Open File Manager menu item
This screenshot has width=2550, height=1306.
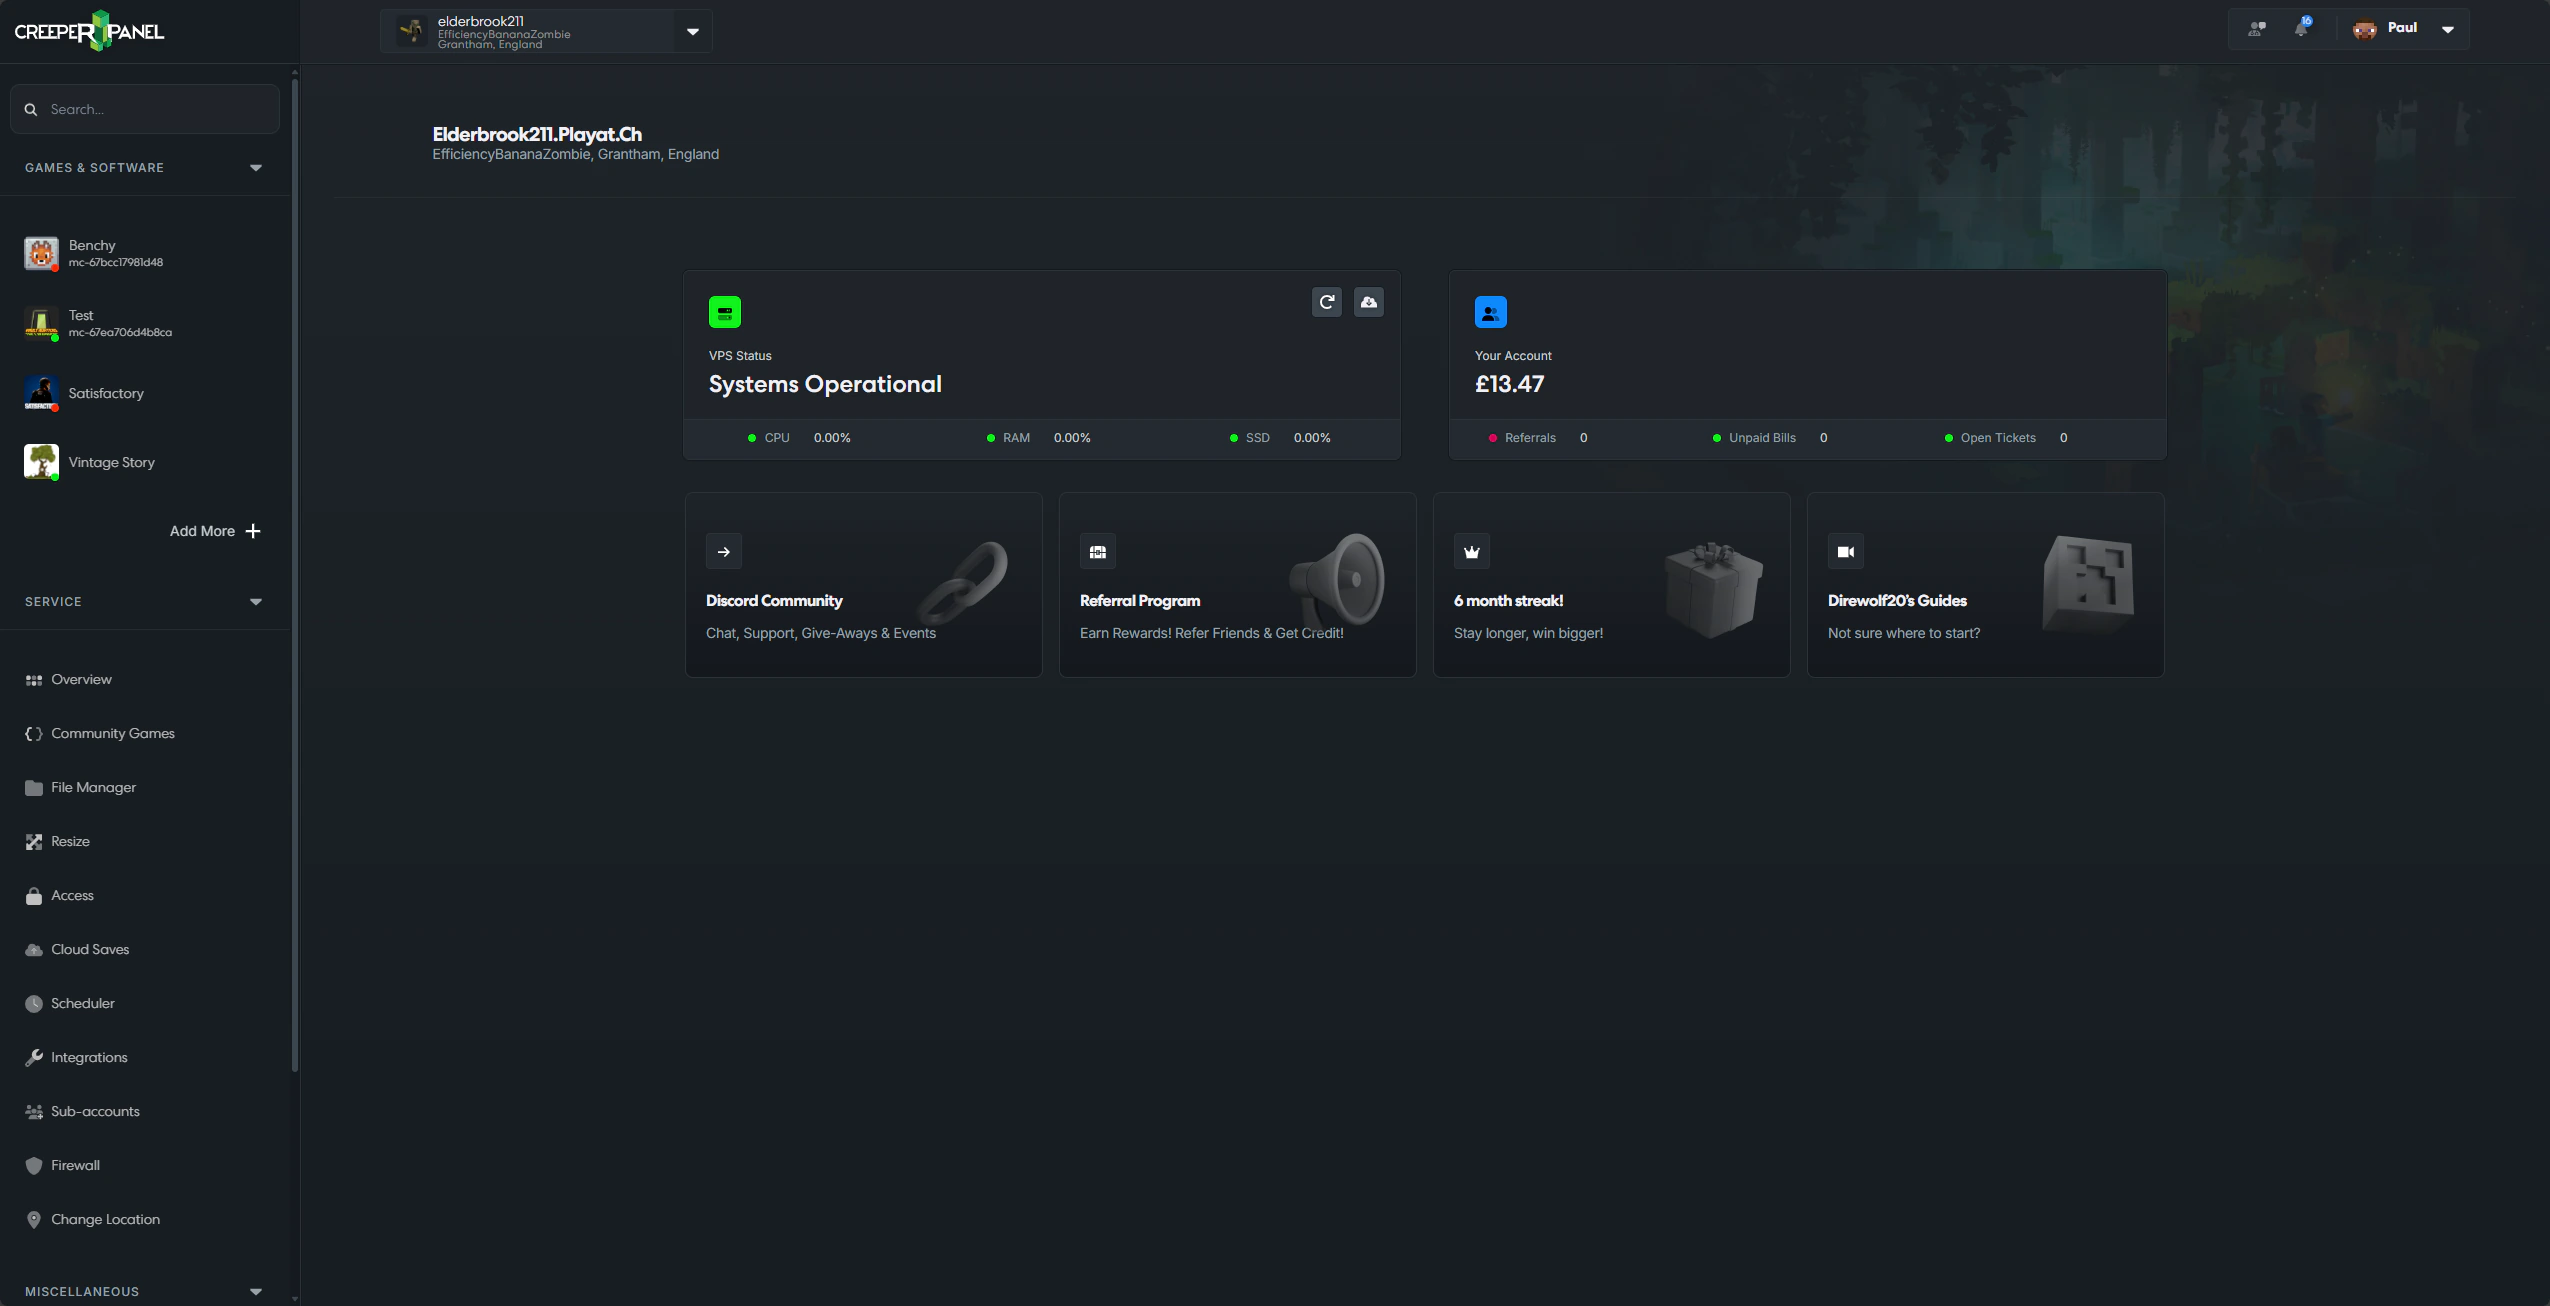pyautogui.click(x=93, y=788)
